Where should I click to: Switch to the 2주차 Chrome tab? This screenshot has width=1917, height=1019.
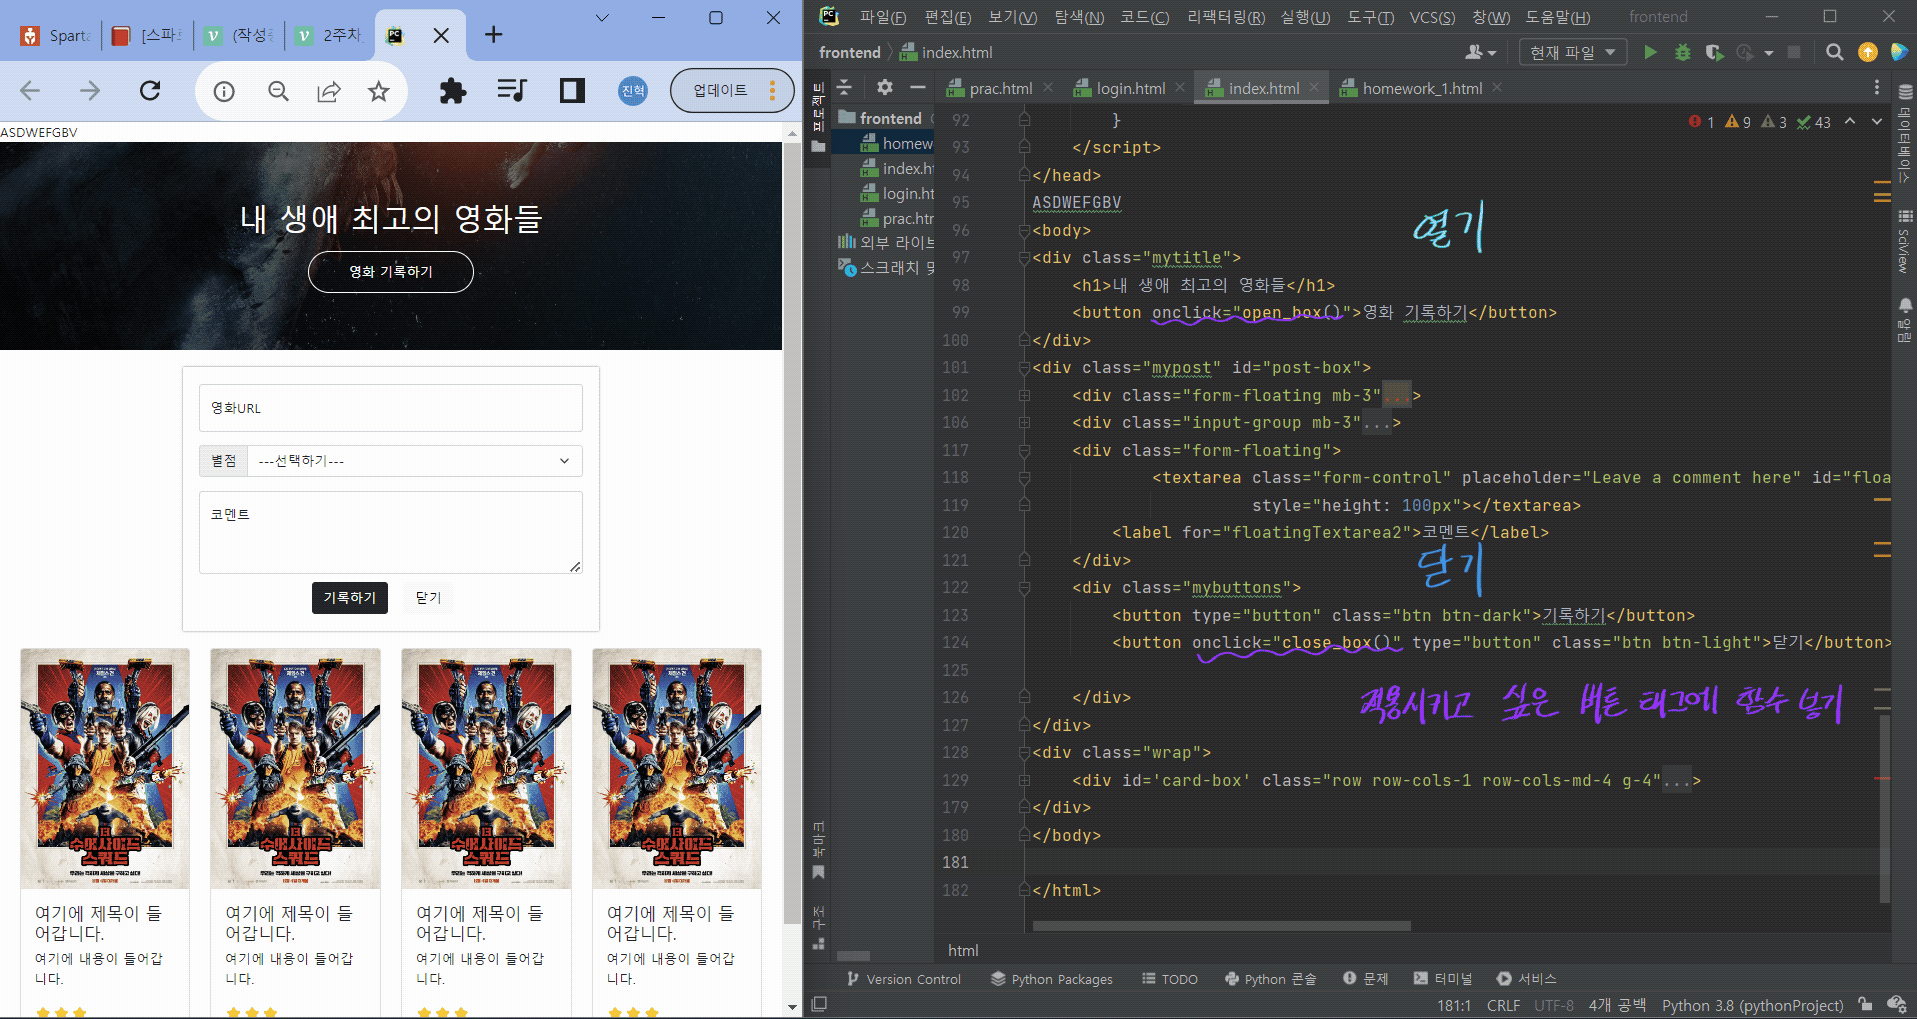click(331, 35)
